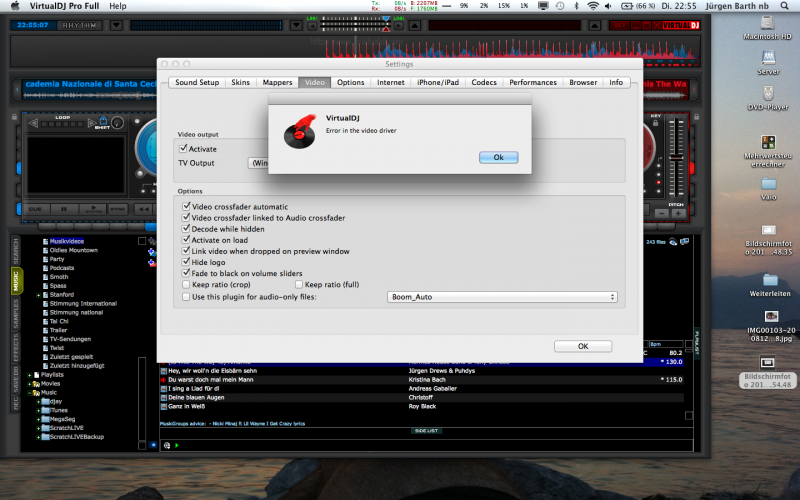Adjust the right deck pitch slider
The height and width of the screenshot is (500, 800).
point(677,158)
